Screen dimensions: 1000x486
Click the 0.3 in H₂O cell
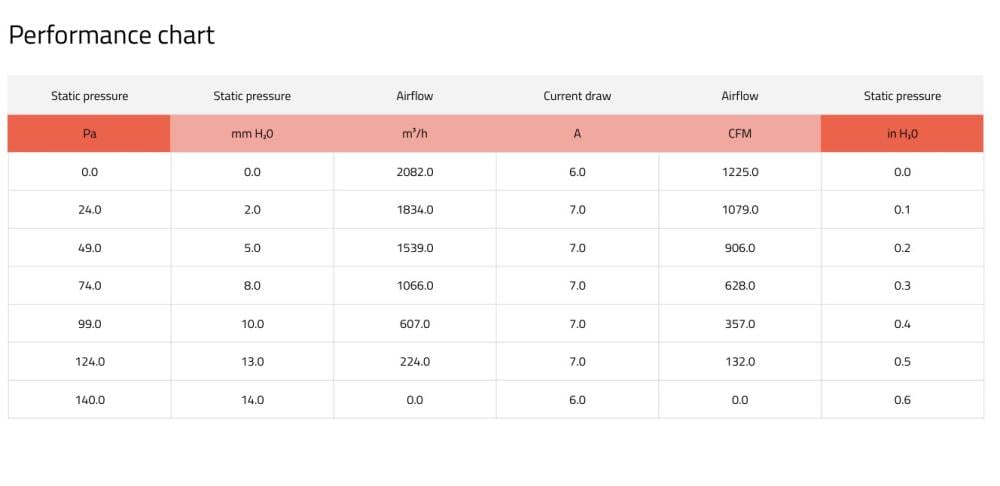point(902,286)
